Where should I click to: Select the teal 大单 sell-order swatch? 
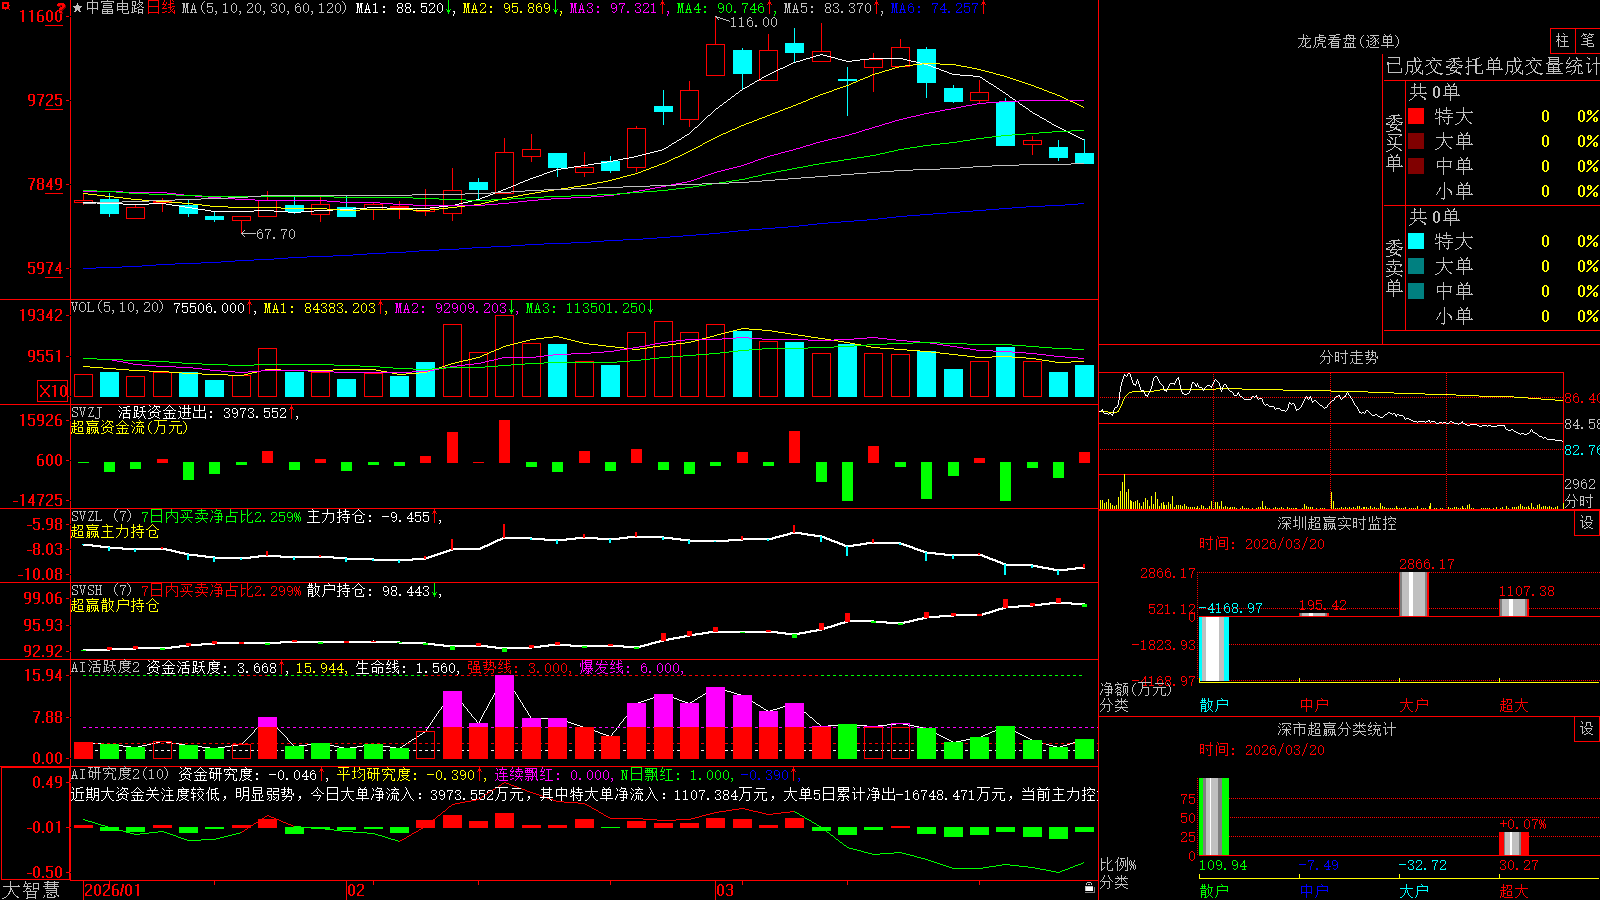(1416, 266)
